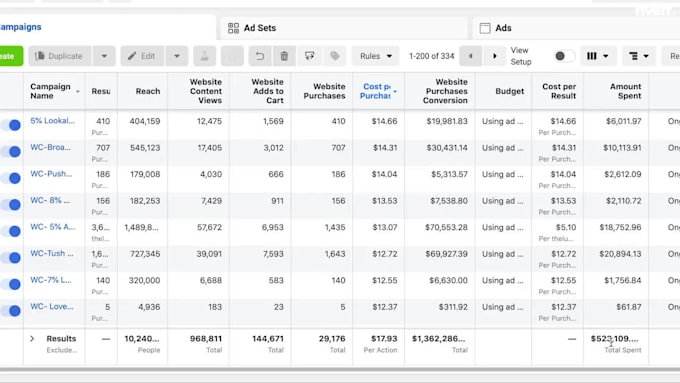Click the 404,159 reach cell
The height and width of the screenshot is (383, 680).
[x=145, y=121]
